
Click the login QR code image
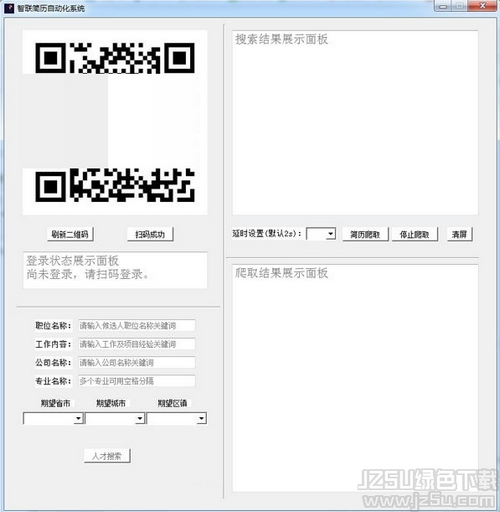[115, 122]
